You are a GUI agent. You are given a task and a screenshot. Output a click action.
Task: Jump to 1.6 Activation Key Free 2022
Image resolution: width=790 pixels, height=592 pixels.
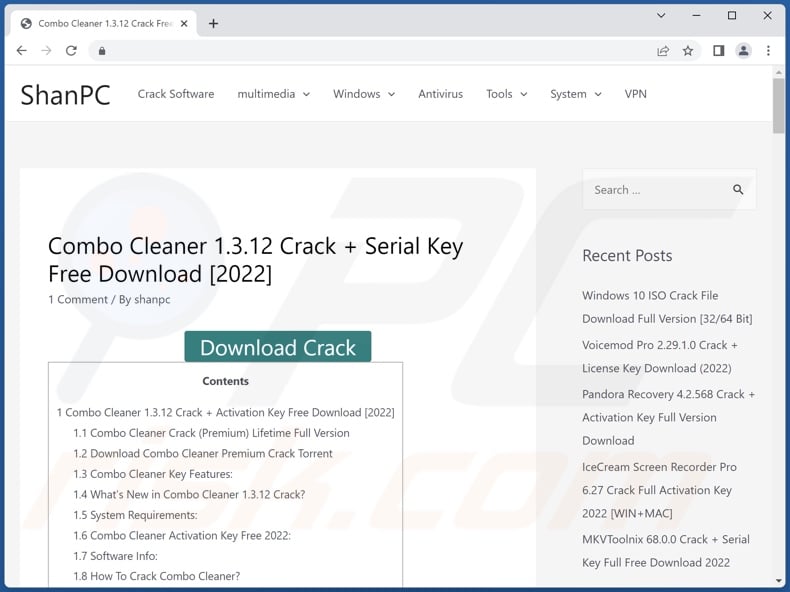182,536
